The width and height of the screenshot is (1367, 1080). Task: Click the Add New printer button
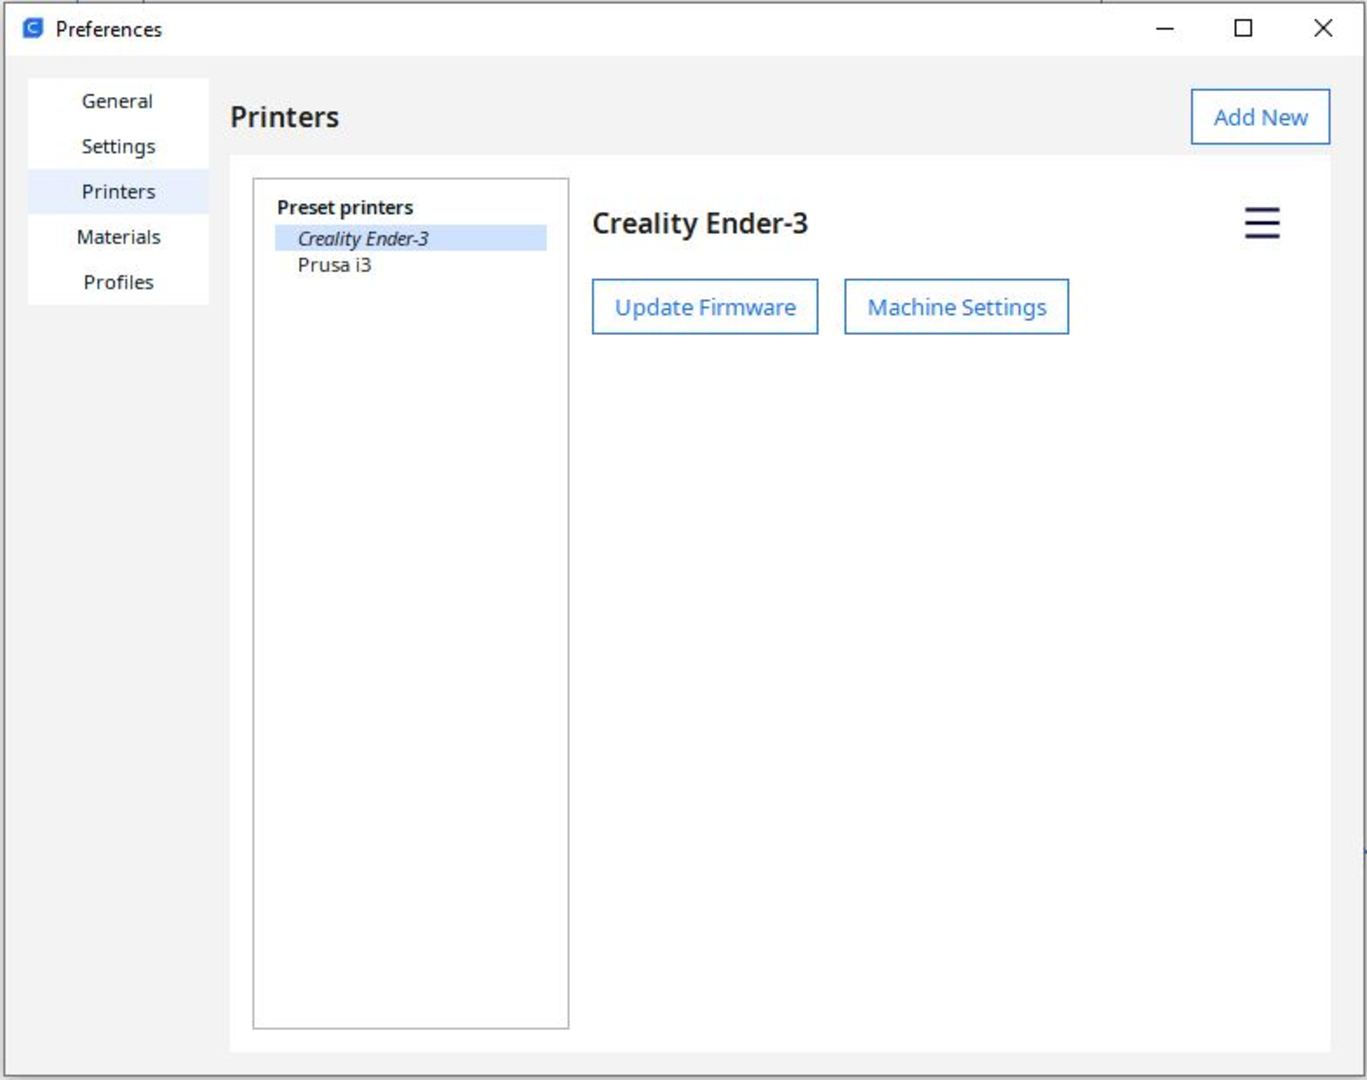pyautogui.click(x=1260, y=117)
